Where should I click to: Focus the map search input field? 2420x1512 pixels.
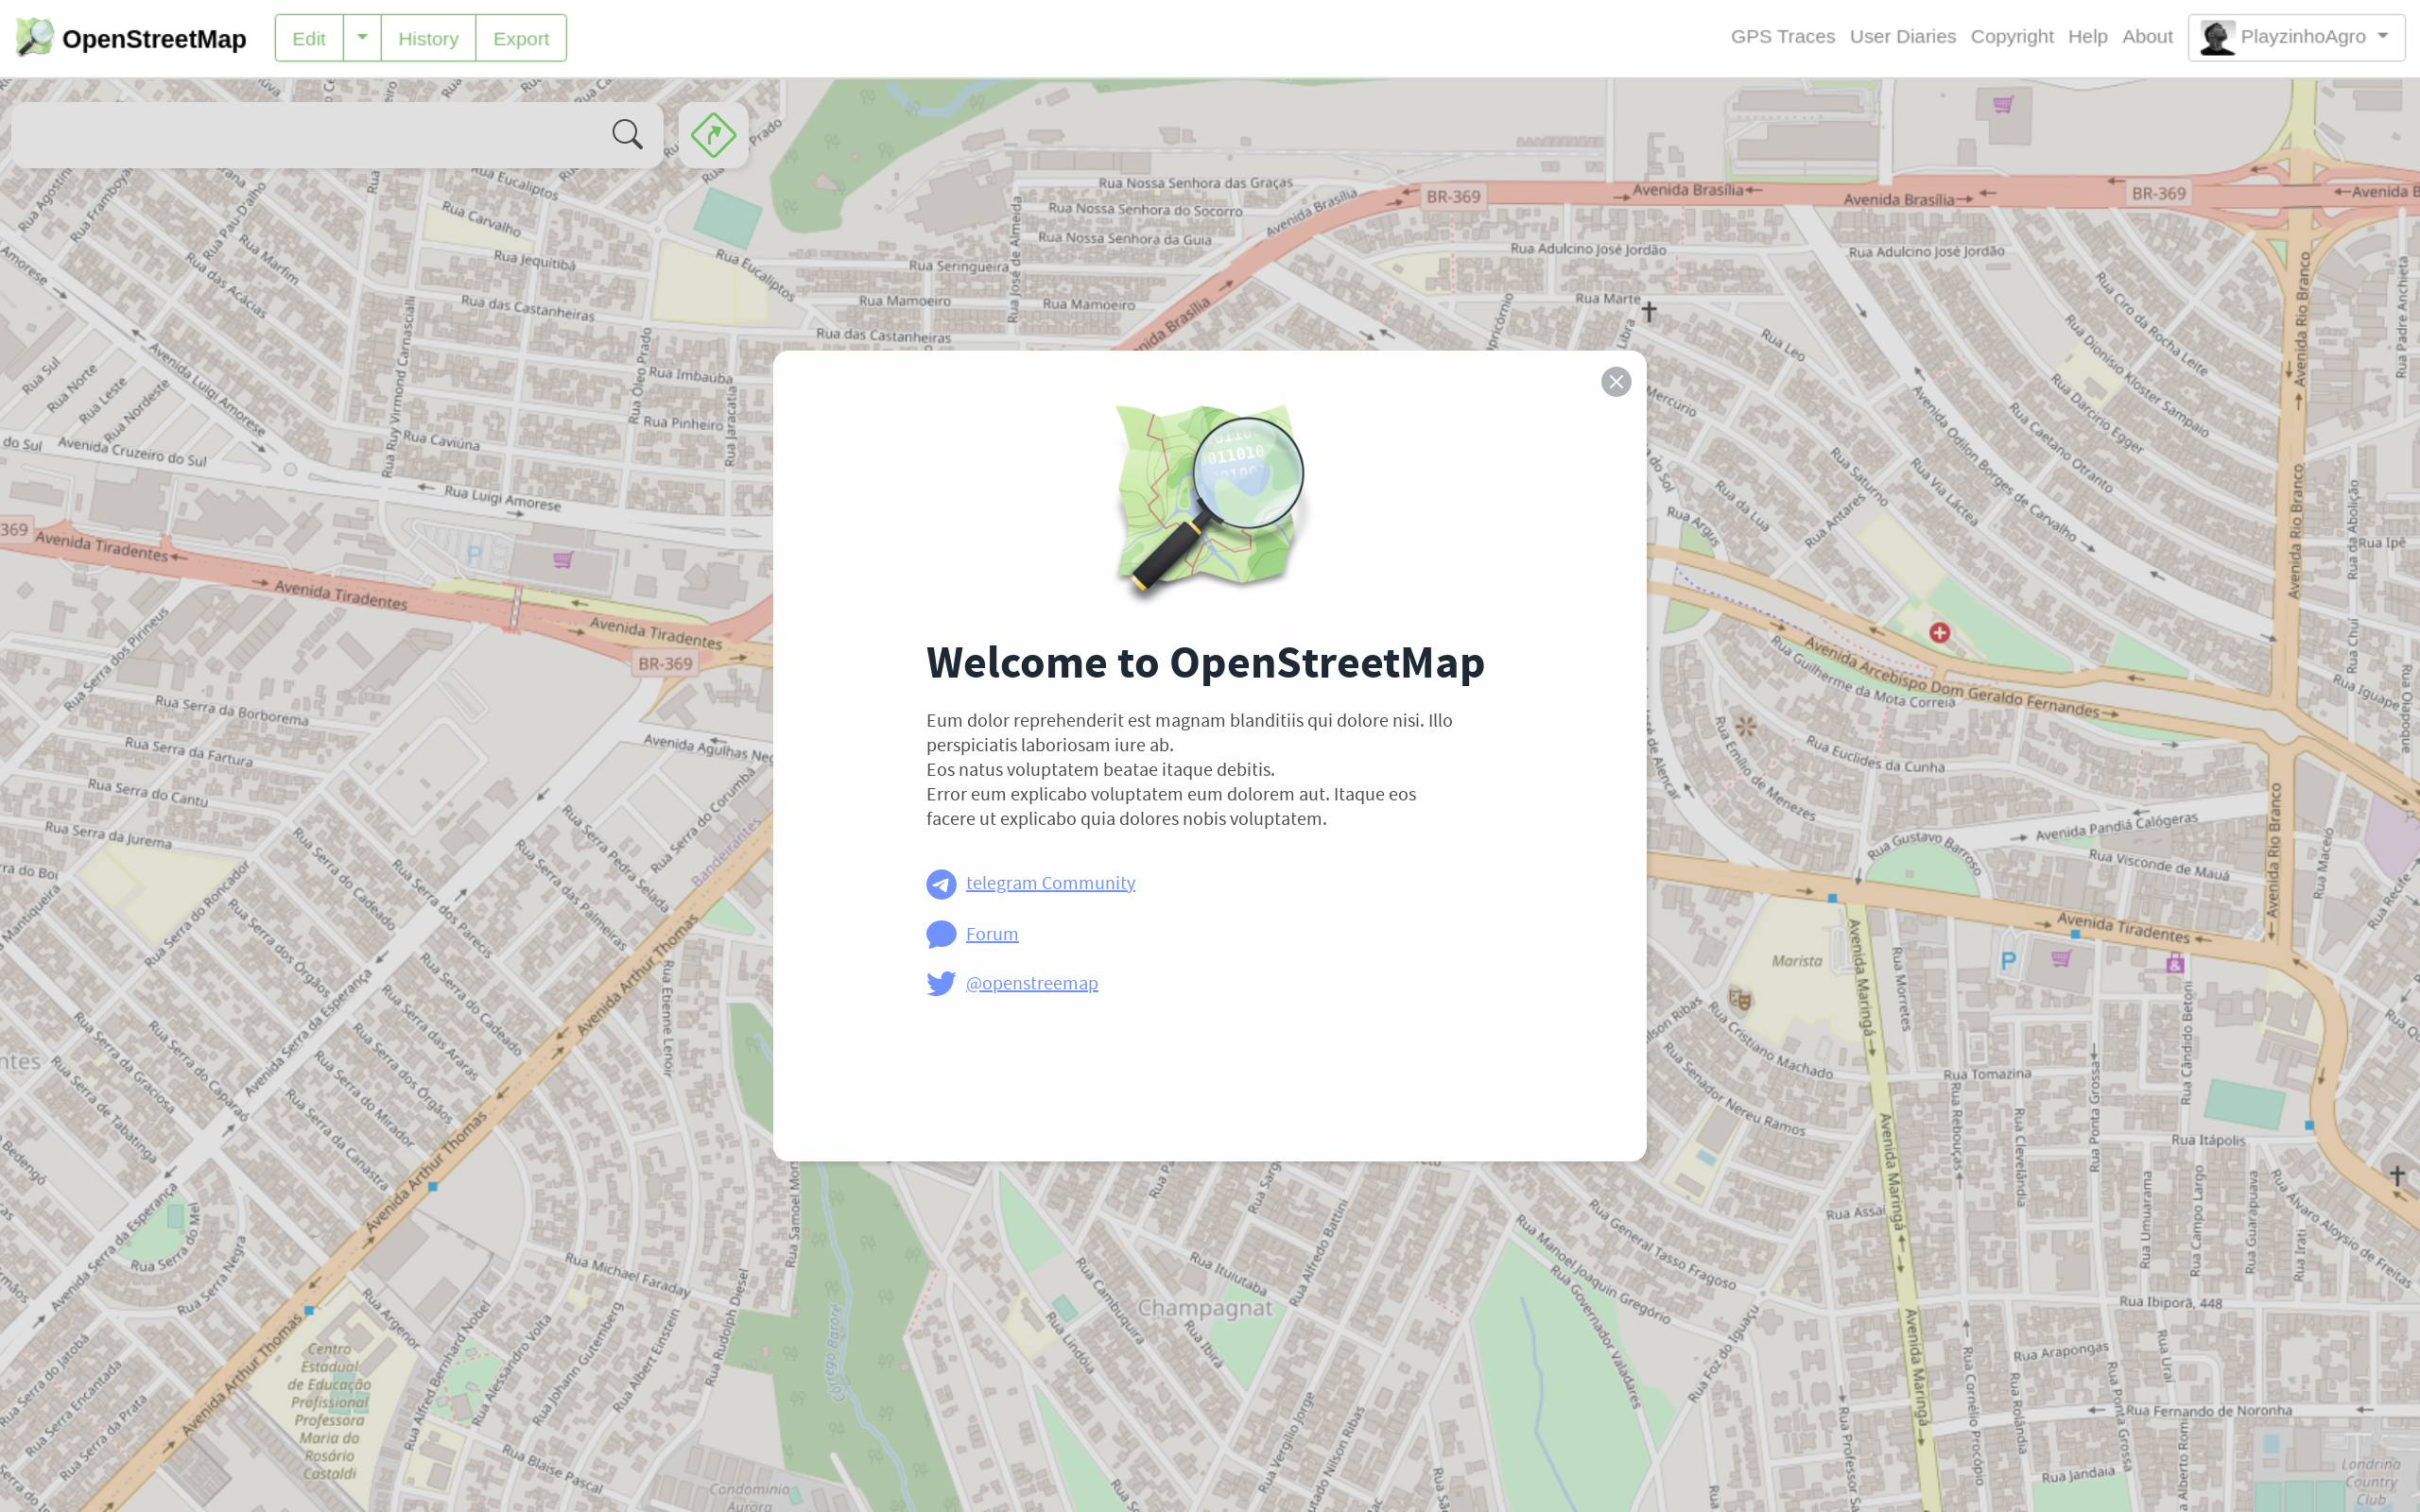click(x=310, y=134)
